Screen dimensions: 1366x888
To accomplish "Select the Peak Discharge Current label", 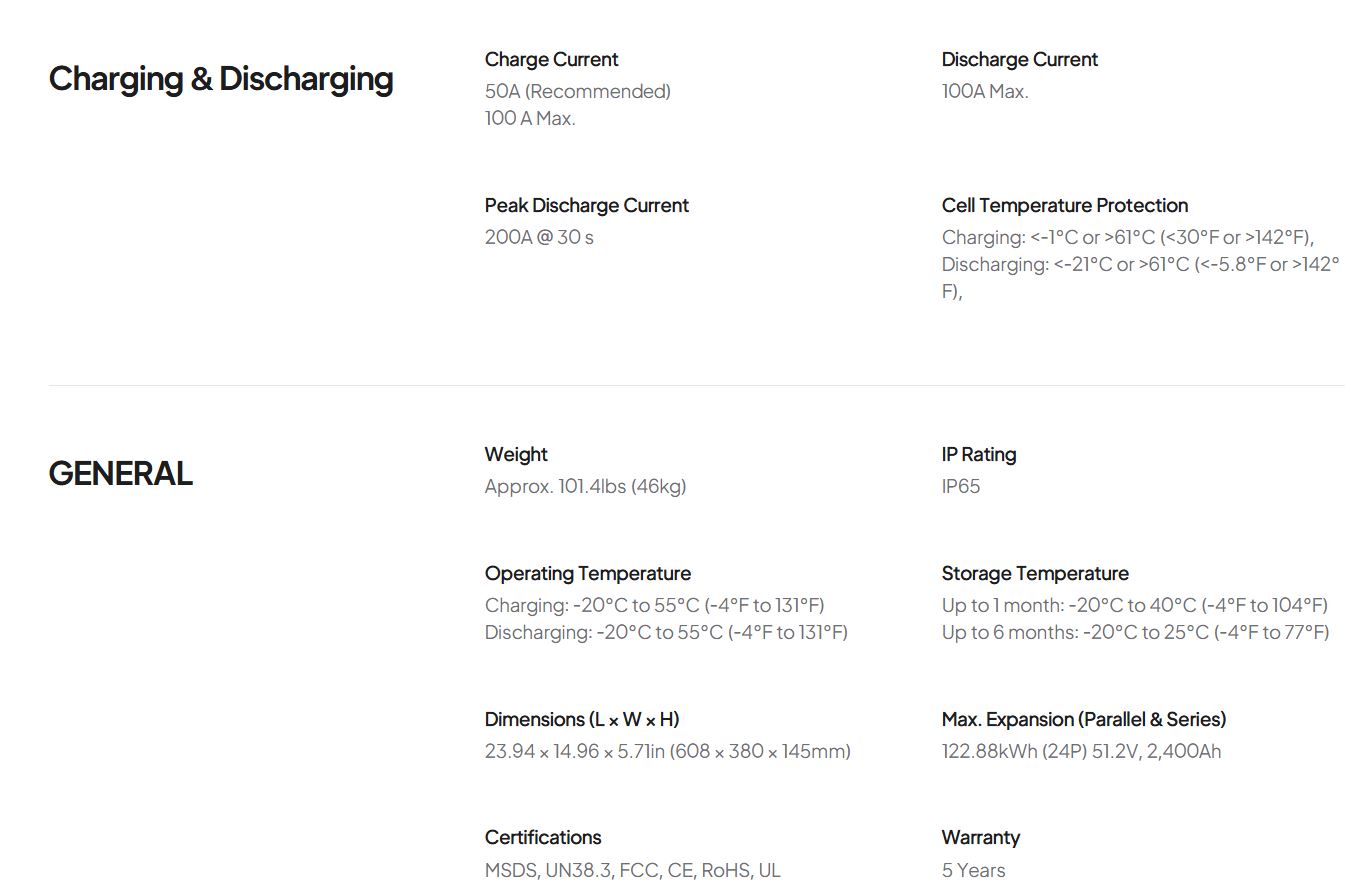I will [x=586, y=206].
